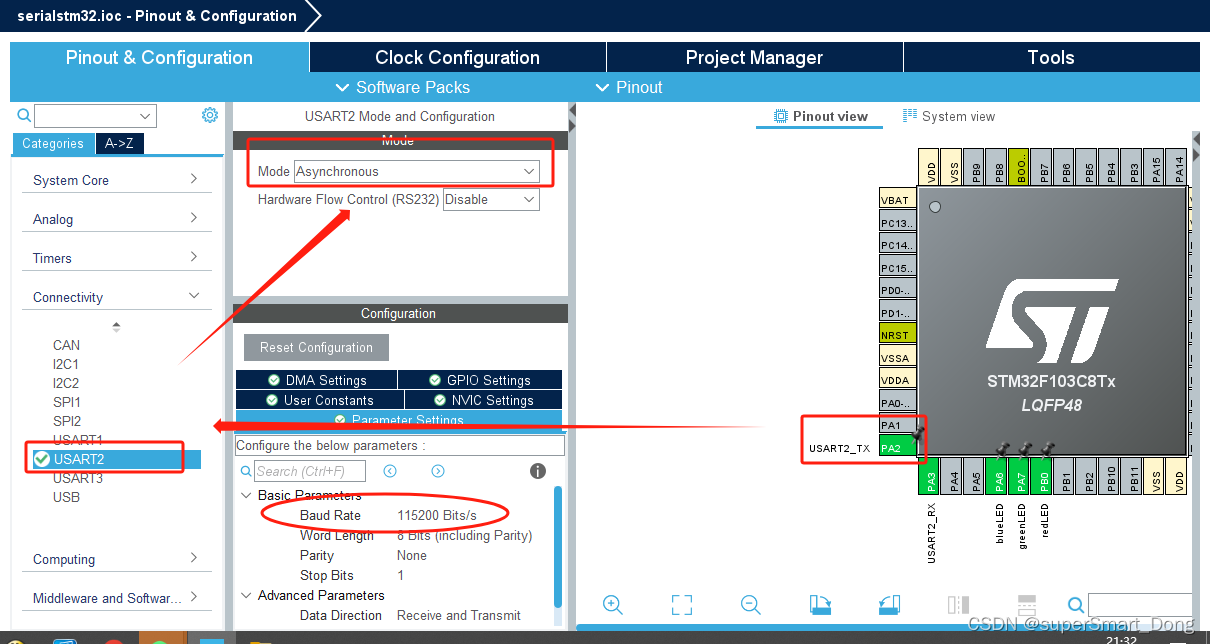Select the Categories tab
The height and width of the screenshot is (644, 1210).
[53, 143]
